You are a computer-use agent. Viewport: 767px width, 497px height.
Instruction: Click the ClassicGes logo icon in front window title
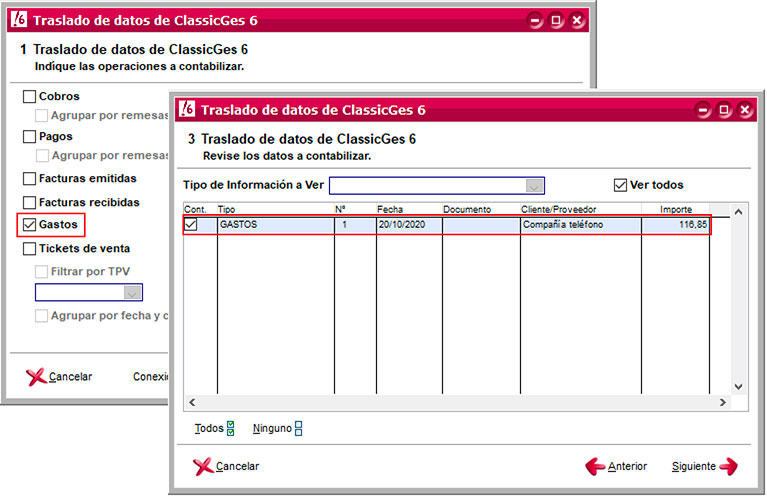pos(187,110)
